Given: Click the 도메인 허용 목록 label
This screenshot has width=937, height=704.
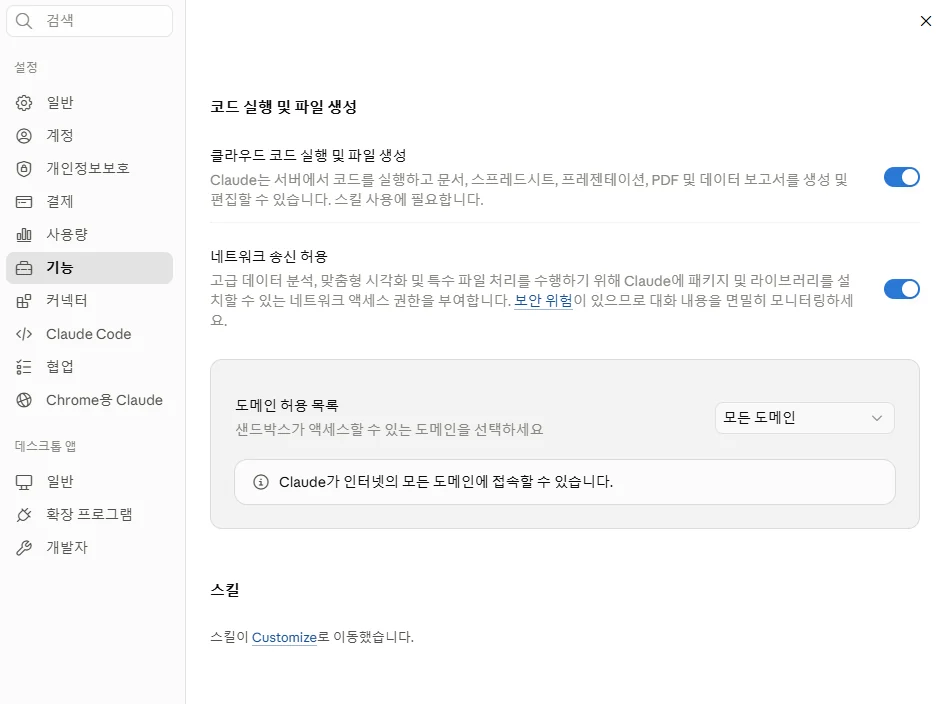Looking at the screenshot, I should tap(287, 405).
